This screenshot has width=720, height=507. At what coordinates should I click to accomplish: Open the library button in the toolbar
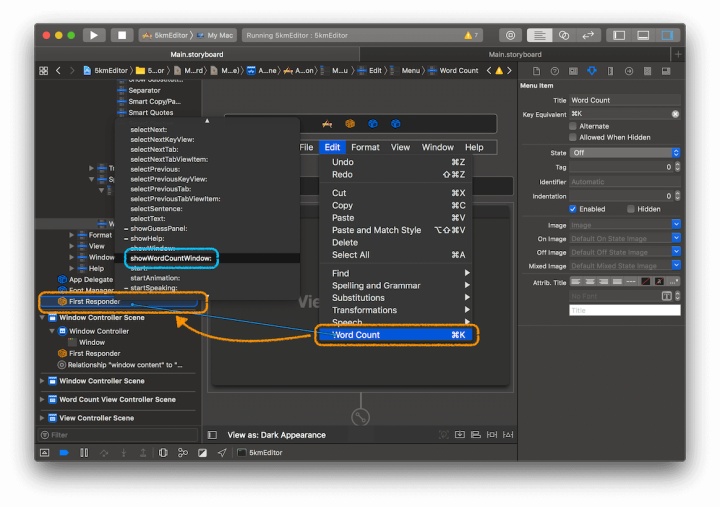pyautogui.click(x=510, y=35)
